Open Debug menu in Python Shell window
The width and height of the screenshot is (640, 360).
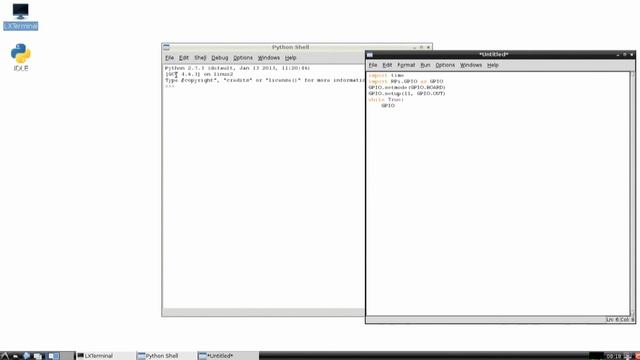point(220,58)
